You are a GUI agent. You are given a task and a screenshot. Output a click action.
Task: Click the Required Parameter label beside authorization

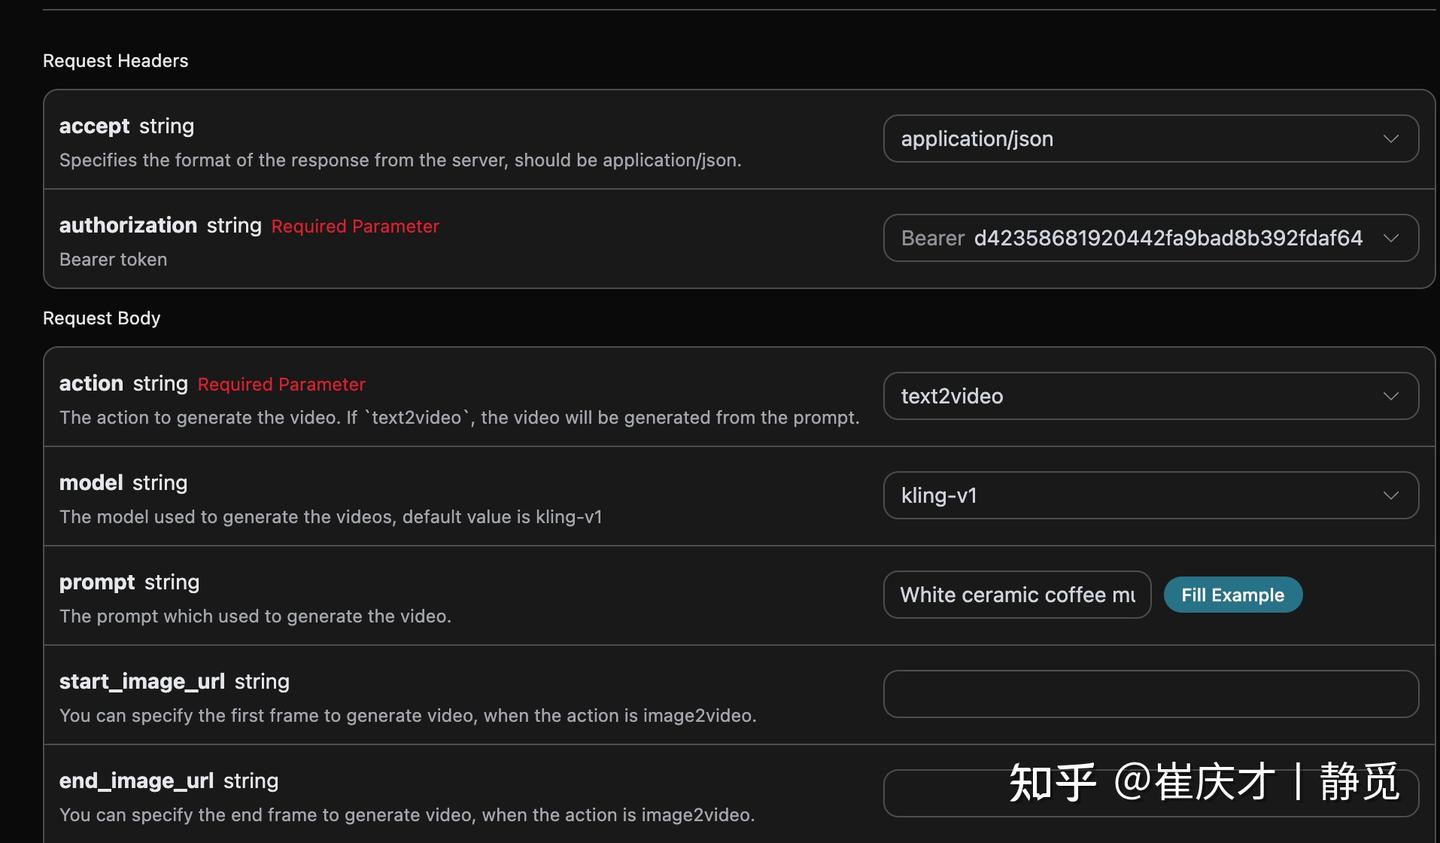coord(354,226)
